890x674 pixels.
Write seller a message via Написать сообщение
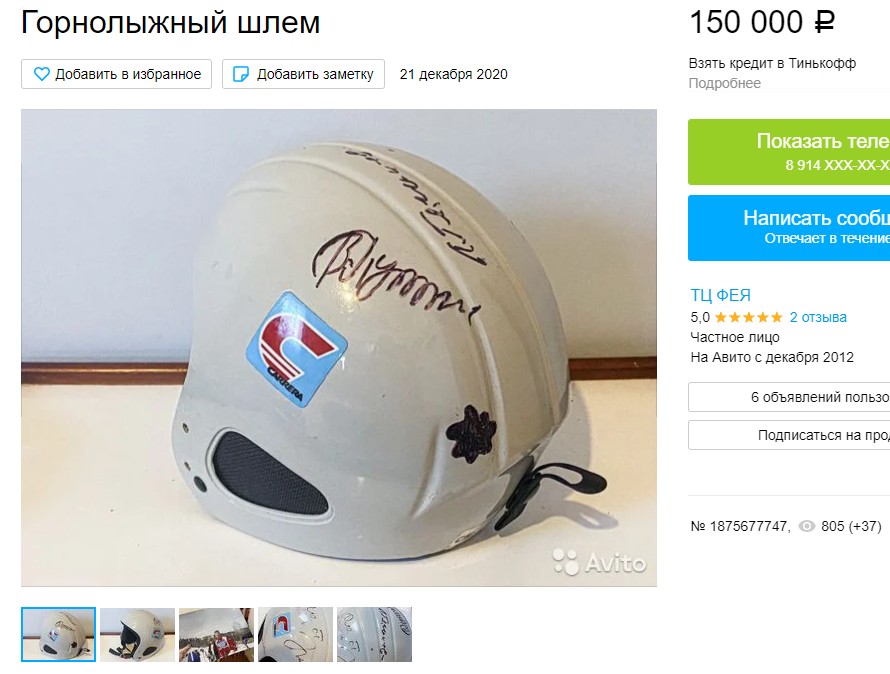[x=789, y=228]
